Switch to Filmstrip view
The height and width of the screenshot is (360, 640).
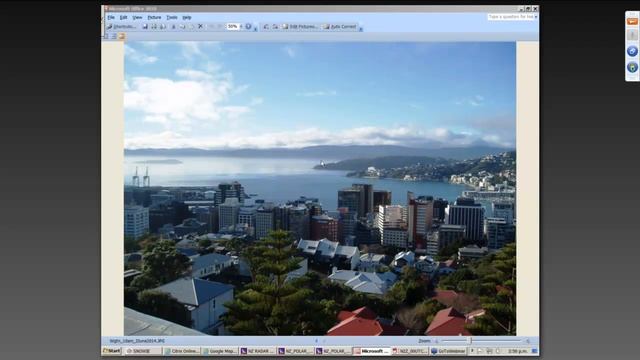[114, 36]
